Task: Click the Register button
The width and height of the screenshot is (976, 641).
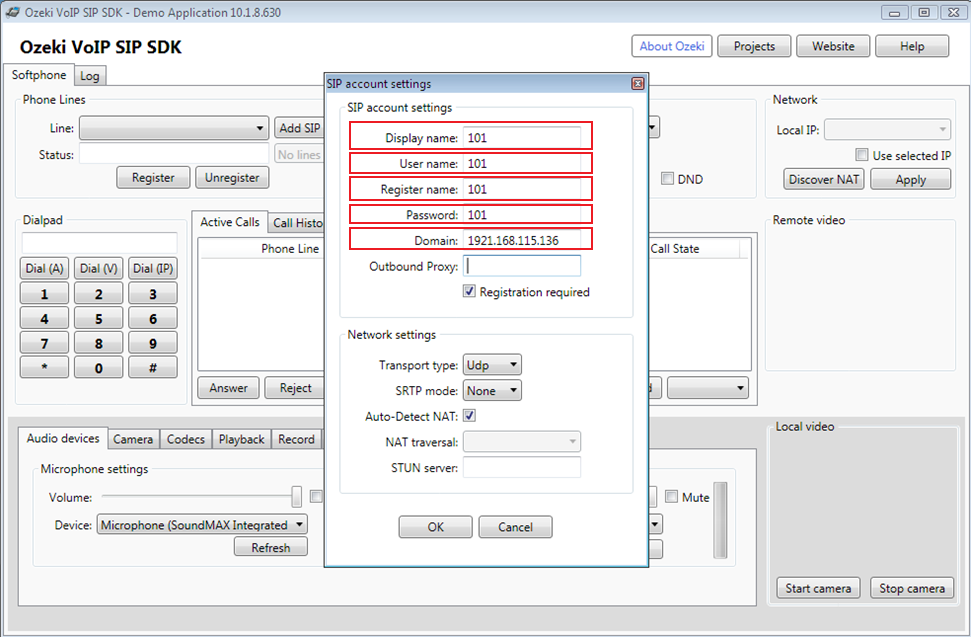Action: [154, 179]
